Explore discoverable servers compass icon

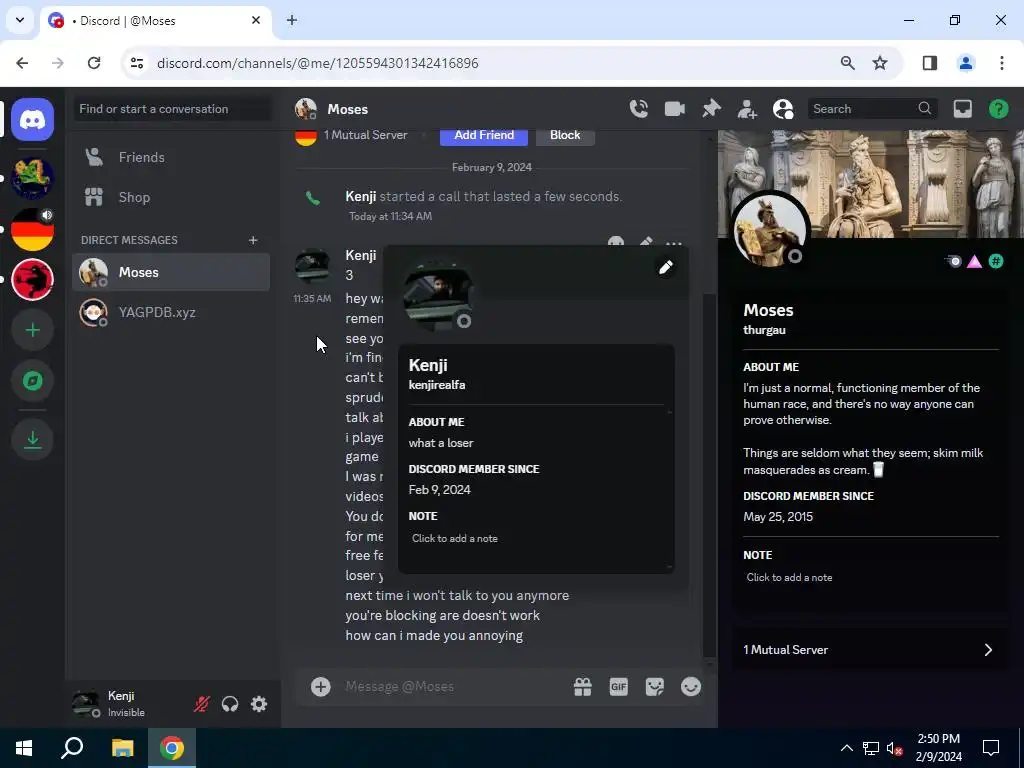(32, 381)
